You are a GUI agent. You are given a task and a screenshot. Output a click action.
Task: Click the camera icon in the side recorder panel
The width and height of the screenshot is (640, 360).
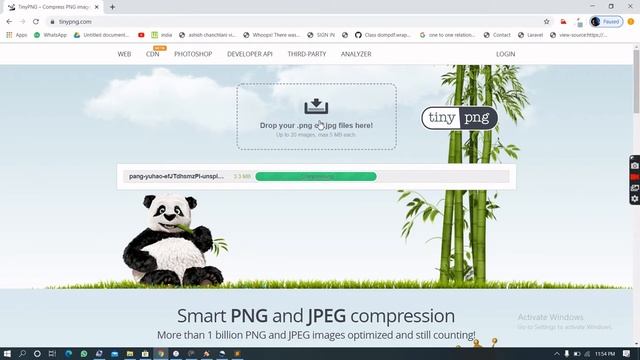tap(635, 166)
